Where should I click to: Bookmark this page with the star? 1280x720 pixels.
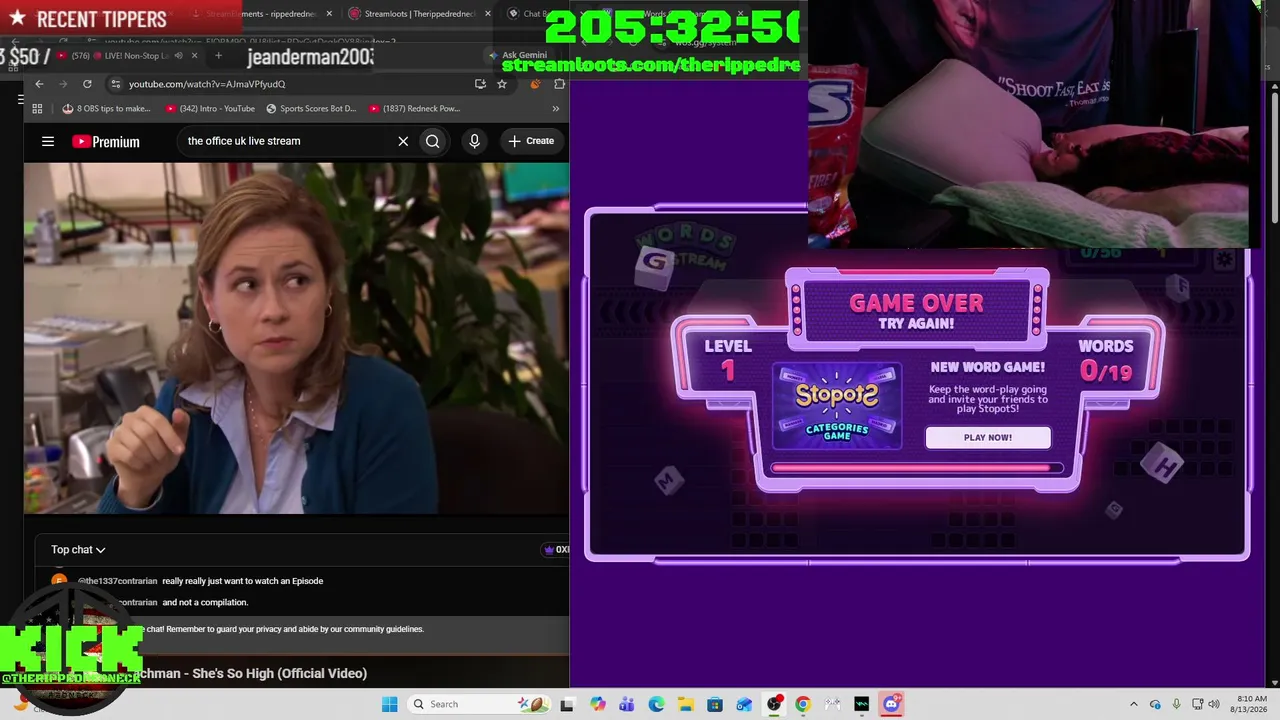point(502,84)
